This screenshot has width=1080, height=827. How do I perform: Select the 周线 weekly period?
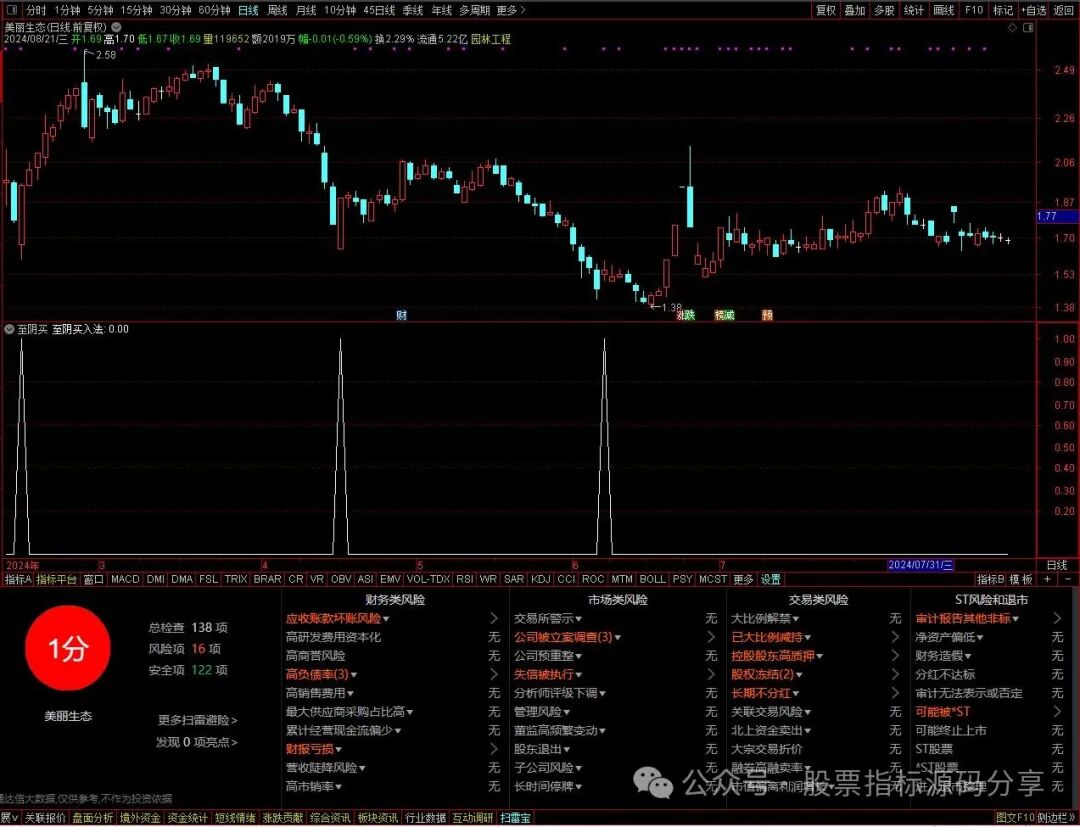tap(277, 10)
